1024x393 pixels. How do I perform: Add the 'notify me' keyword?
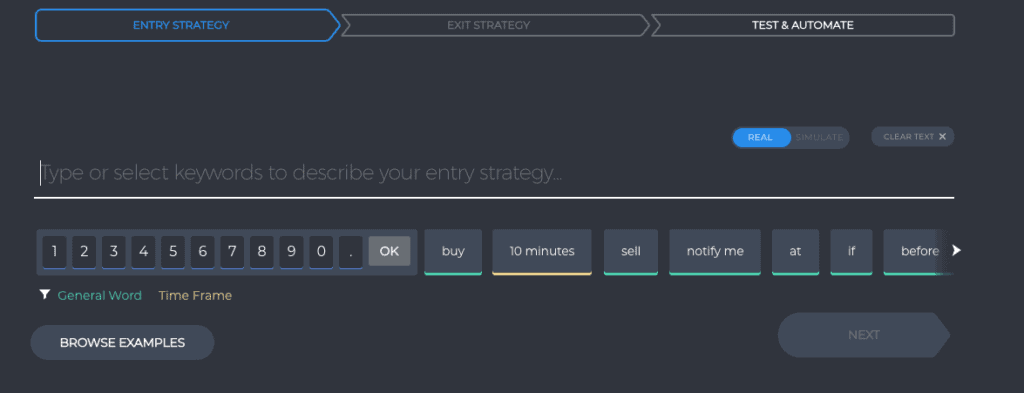click(x=715, y=251)
